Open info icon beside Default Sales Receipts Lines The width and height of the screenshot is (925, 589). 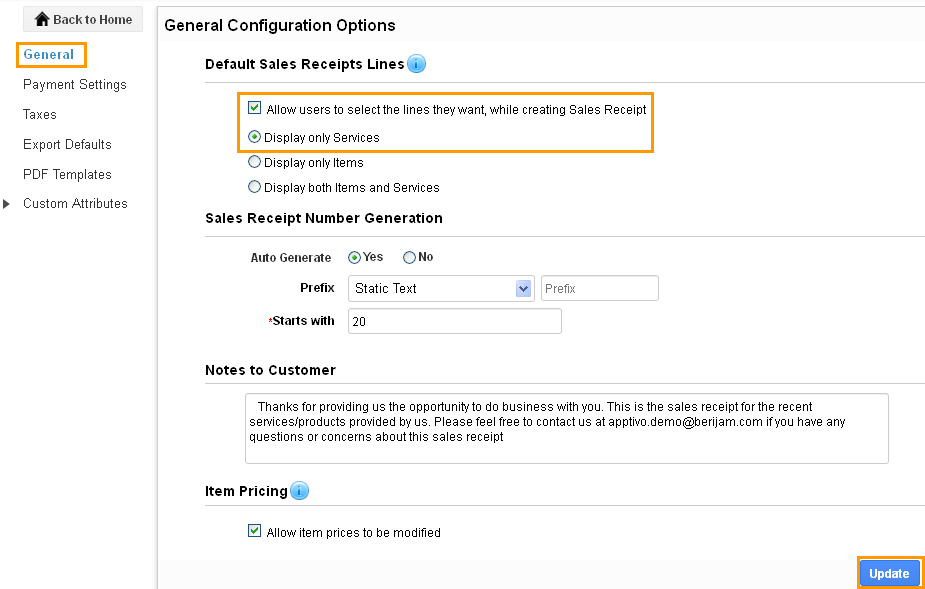[416, 64]
